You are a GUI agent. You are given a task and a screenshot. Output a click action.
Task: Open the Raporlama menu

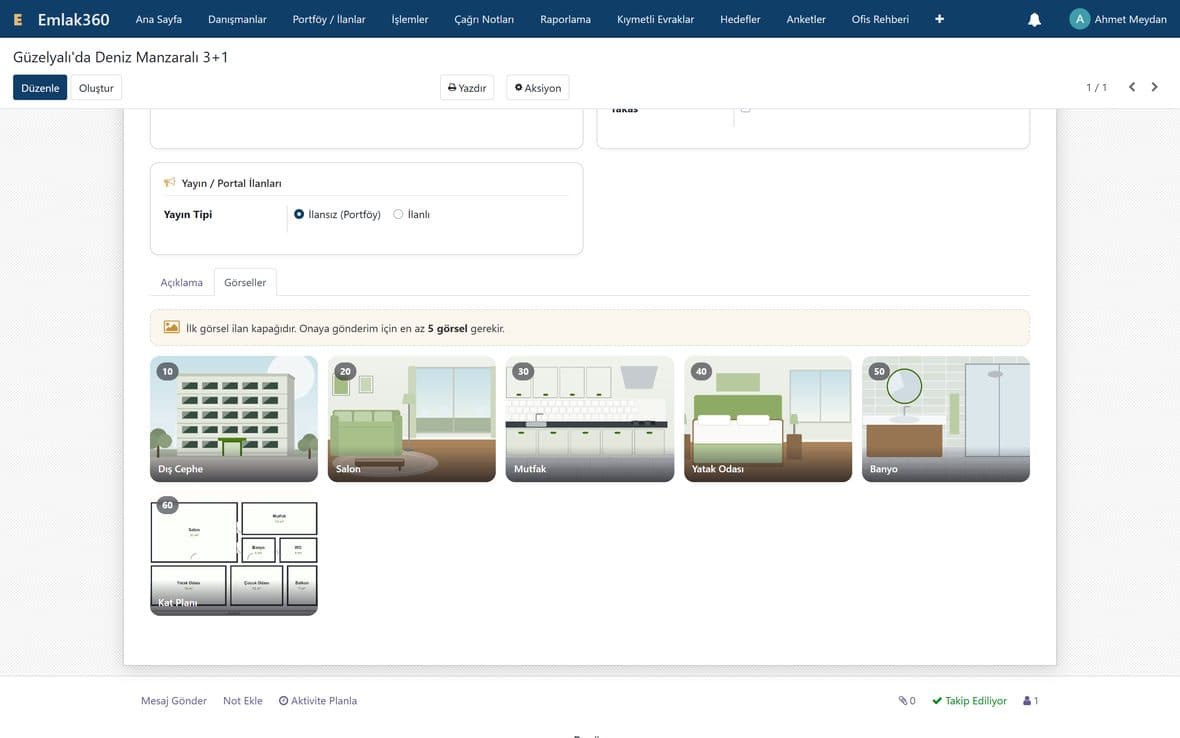(565, 19)
